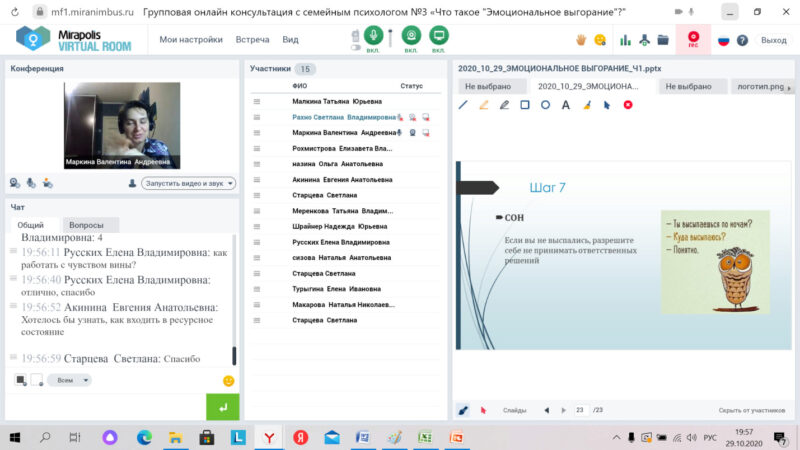This screenshot has width=800, height=450.
Task: Switch to the Общий chat tab
Action: (31, 225)
